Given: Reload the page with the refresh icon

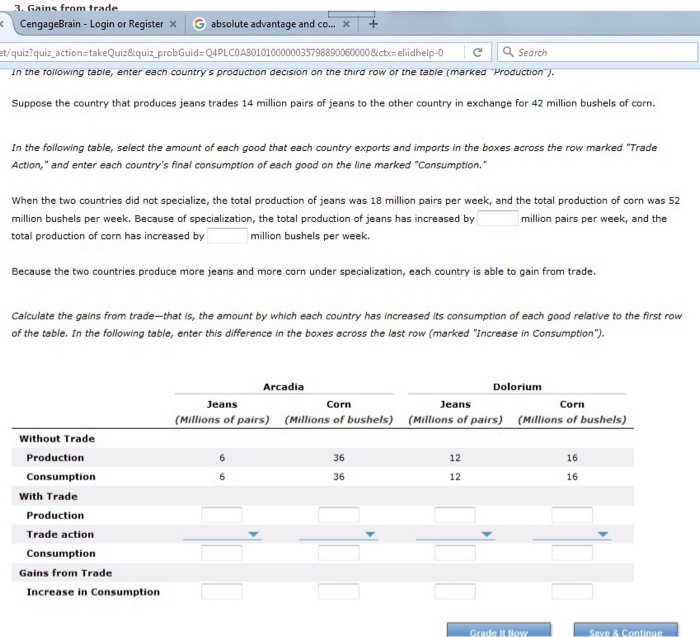Looking at the screenshot, I should [x=477, y=53].
